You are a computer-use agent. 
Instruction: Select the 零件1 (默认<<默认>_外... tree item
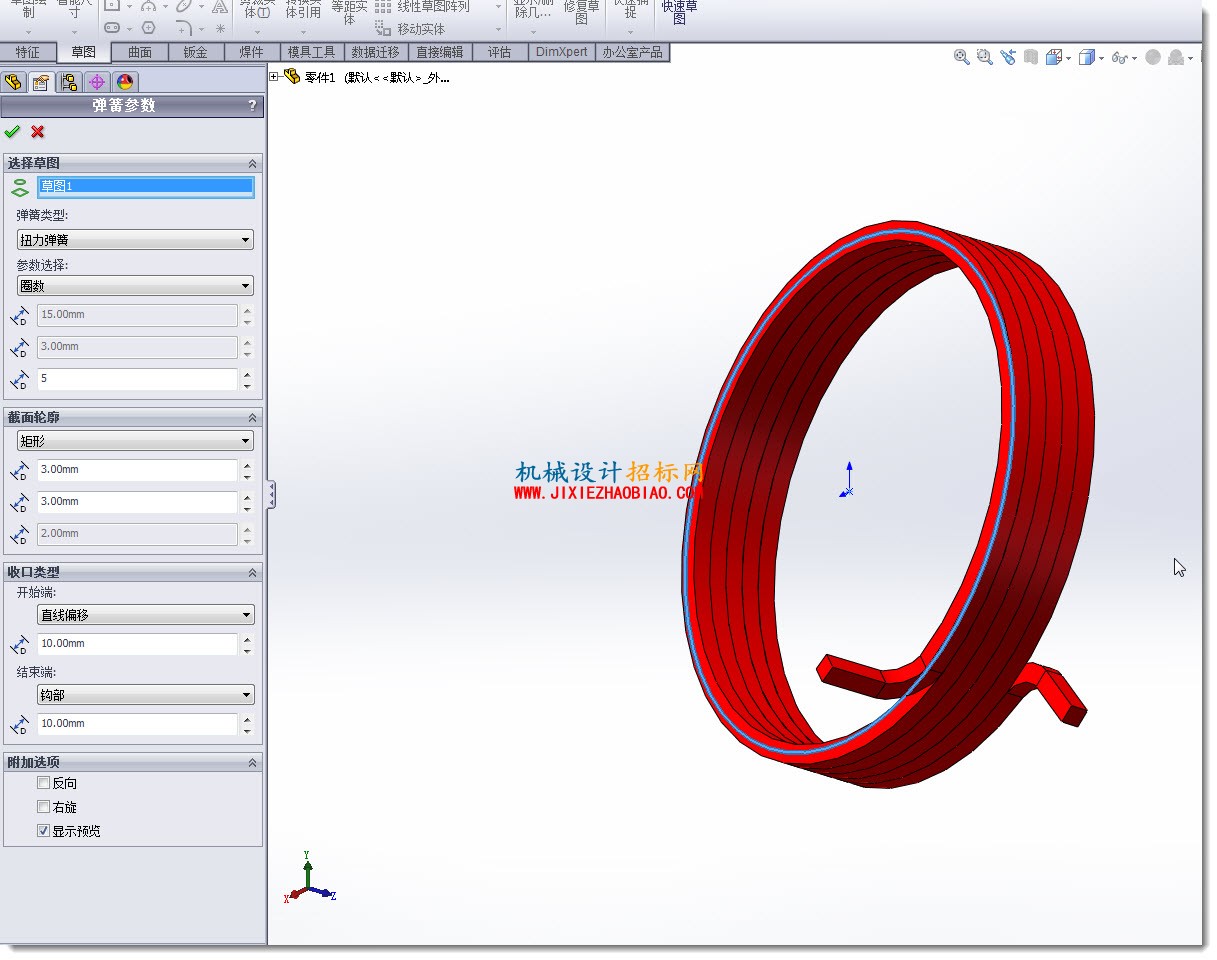[377, 78]
